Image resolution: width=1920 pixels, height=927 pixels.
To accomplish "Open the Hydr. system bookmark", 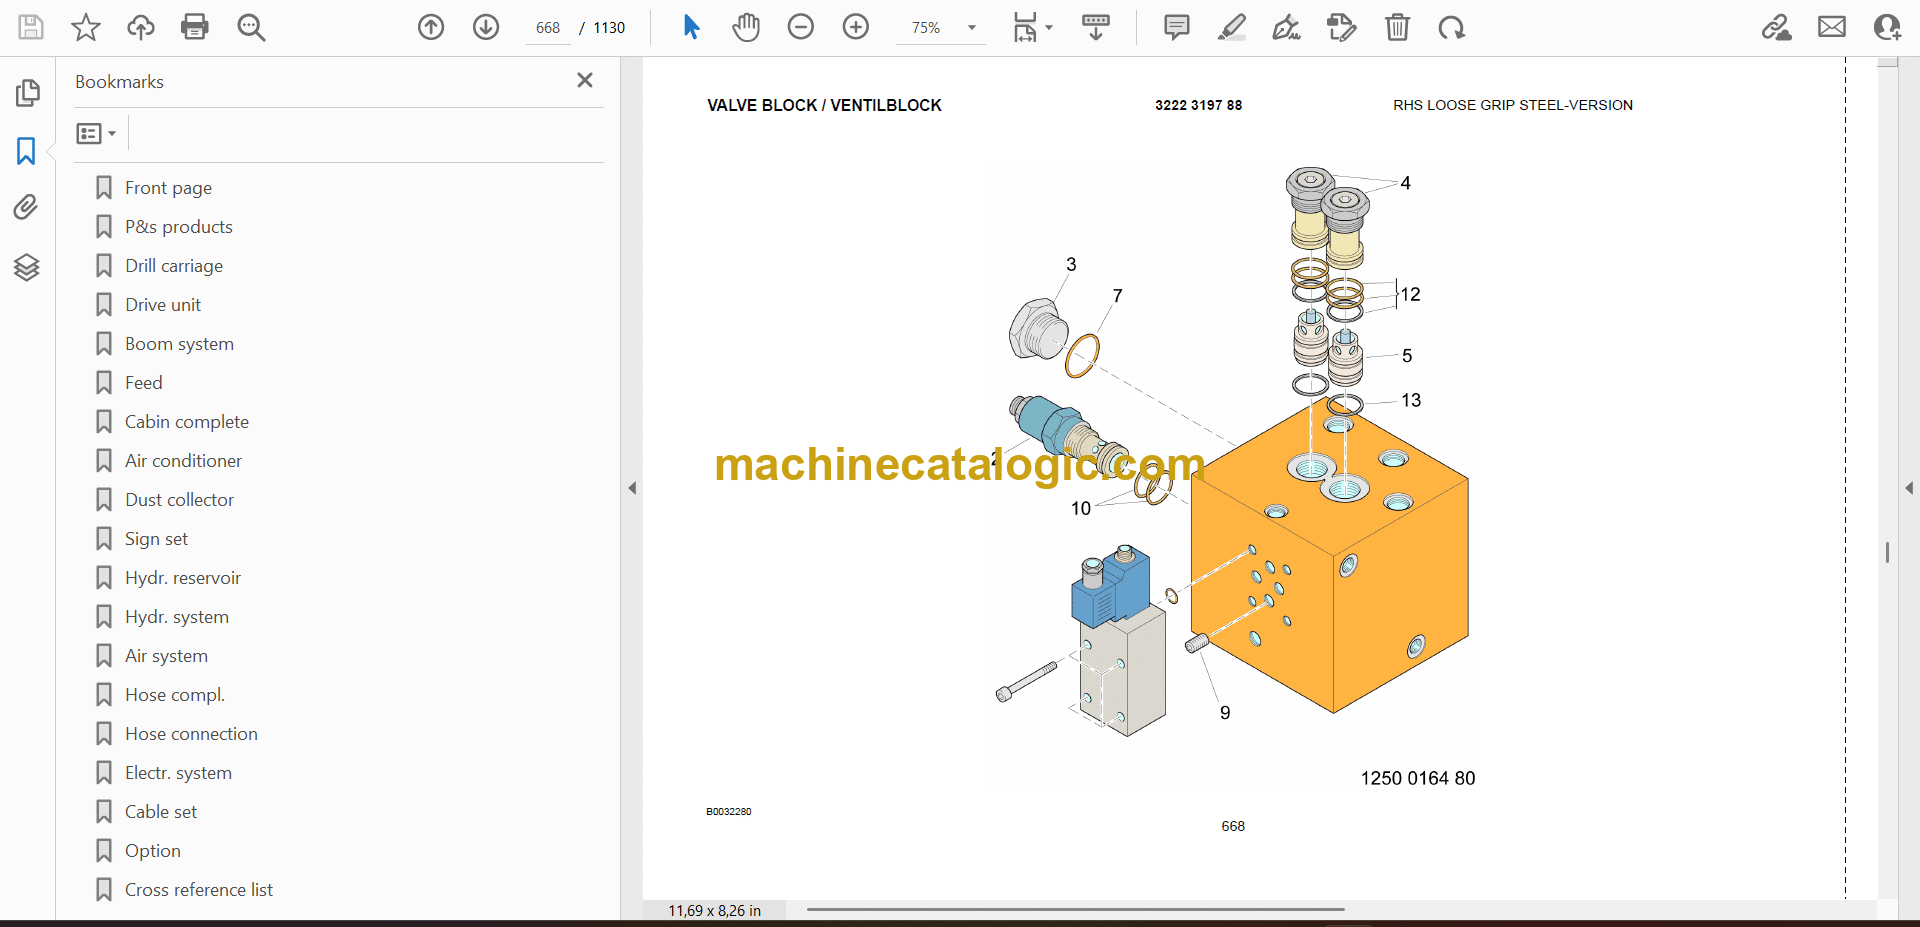I will (x=176, y=617).
